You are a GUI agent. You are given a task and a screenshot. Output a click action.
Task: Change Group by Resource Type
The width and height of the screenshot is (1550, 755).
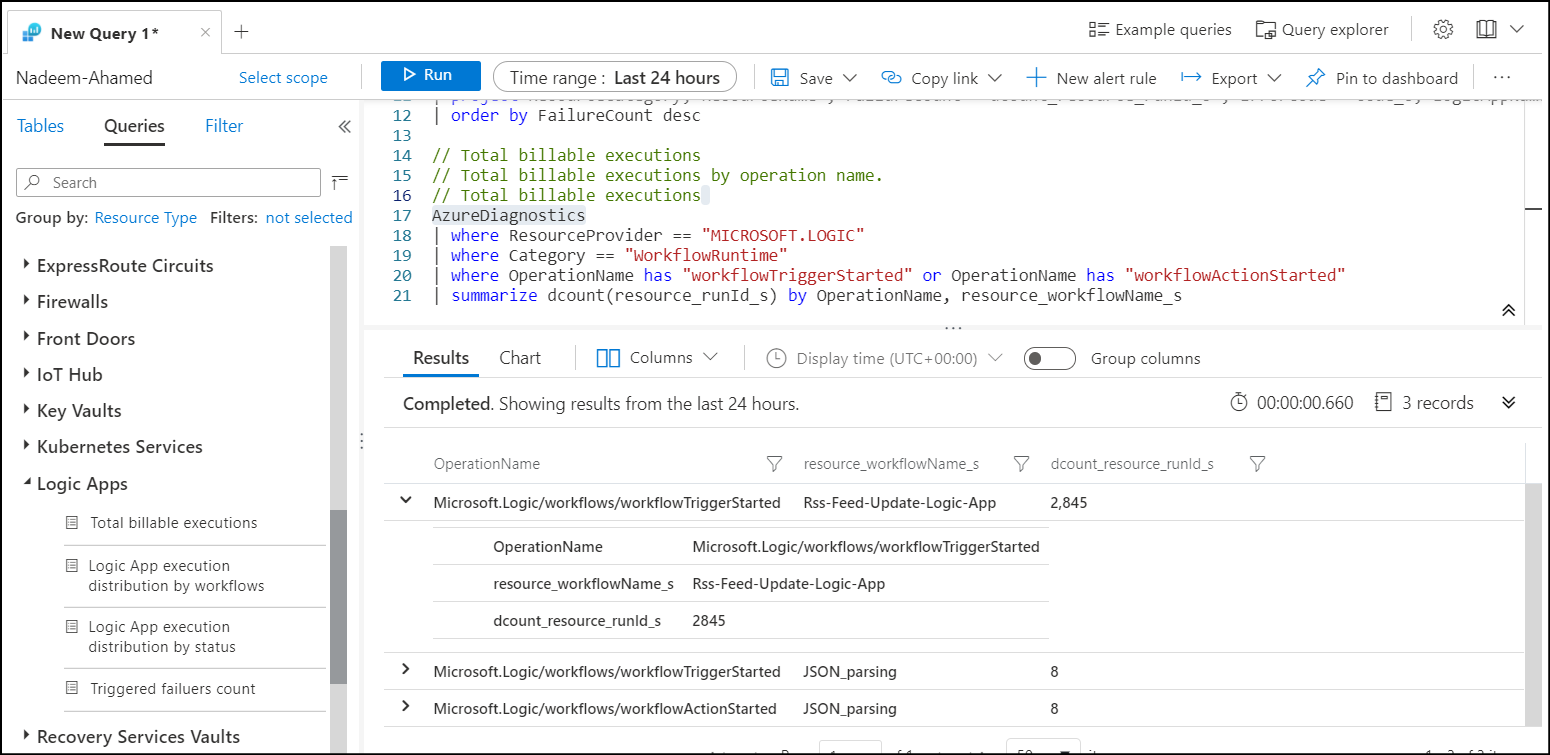click(x=145, y=217)
